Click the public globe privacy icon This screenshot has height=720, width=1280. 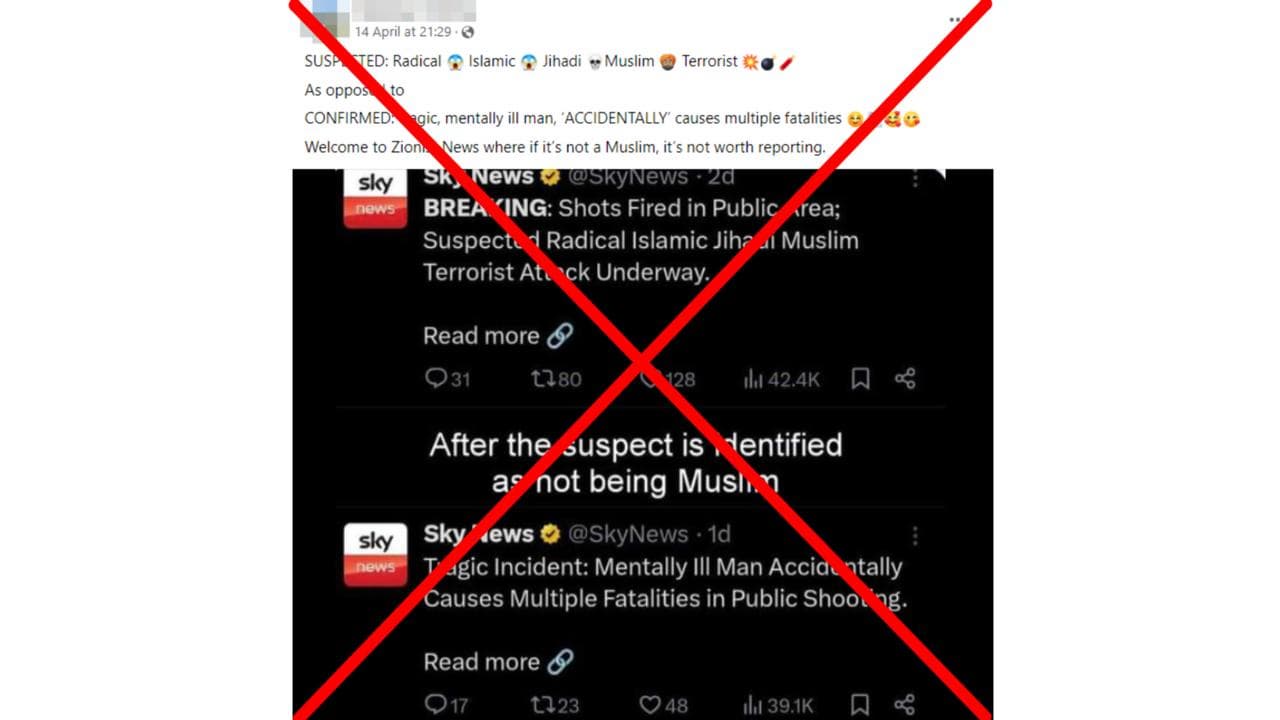(468, 32)
